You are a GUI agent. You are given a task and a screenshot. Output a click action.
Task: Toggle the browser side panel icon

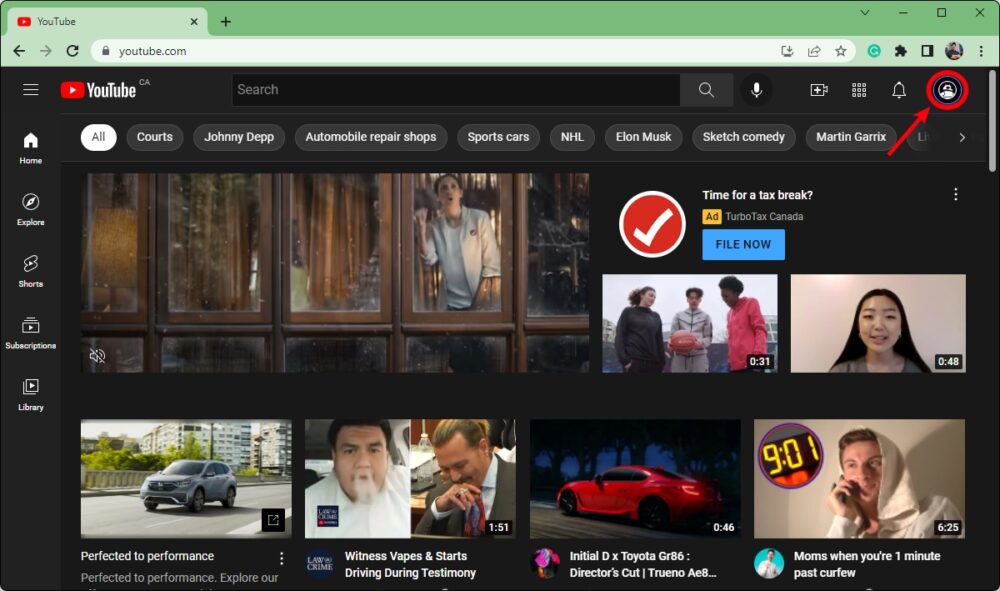pos(927,51)
